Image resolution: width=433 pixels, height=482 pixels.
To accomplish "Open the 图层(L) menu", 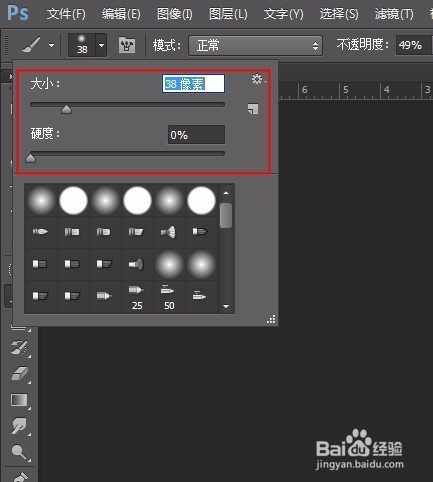I will click(228, 14).
